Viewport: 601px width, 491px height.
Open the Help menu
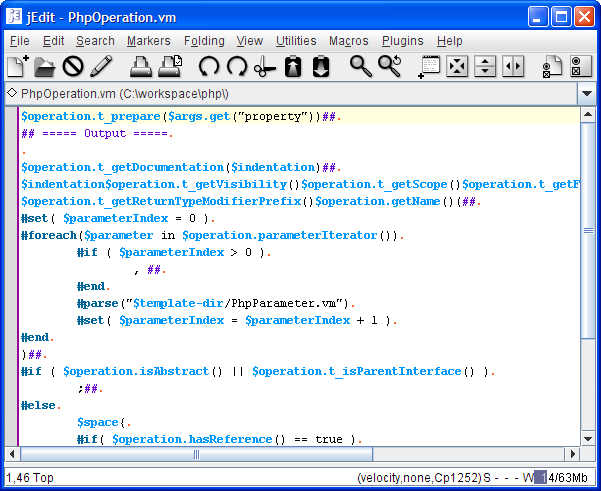tap(449, 41)
